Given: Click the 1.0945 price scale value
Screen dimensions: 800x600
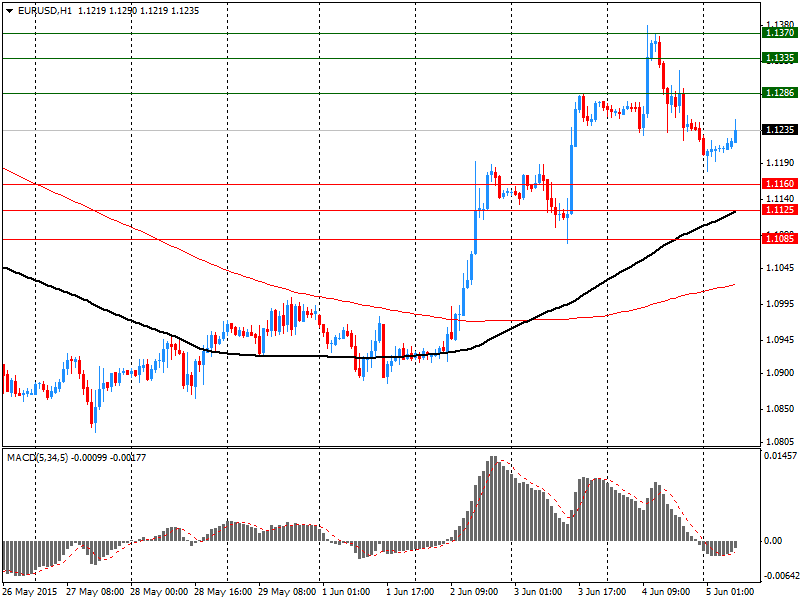Looking at the screenshot, I should coord(781,340).
